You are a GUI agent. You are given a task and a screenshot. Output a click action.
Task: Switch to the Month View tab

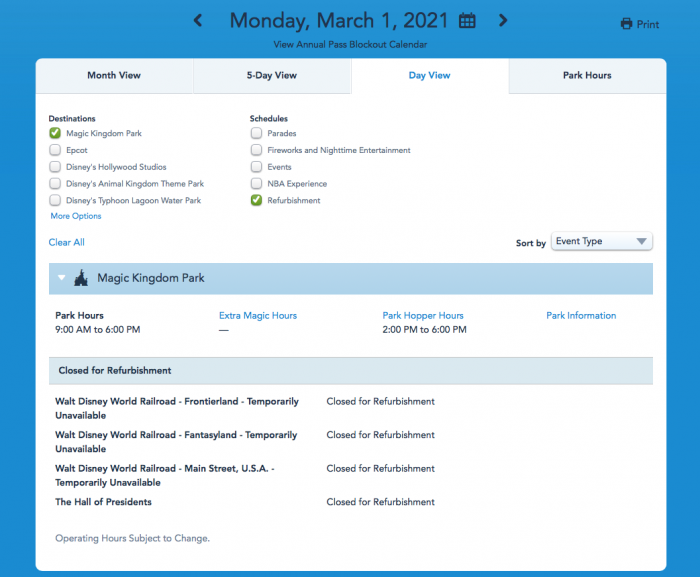pyautogui.click(x=114, y=75)
